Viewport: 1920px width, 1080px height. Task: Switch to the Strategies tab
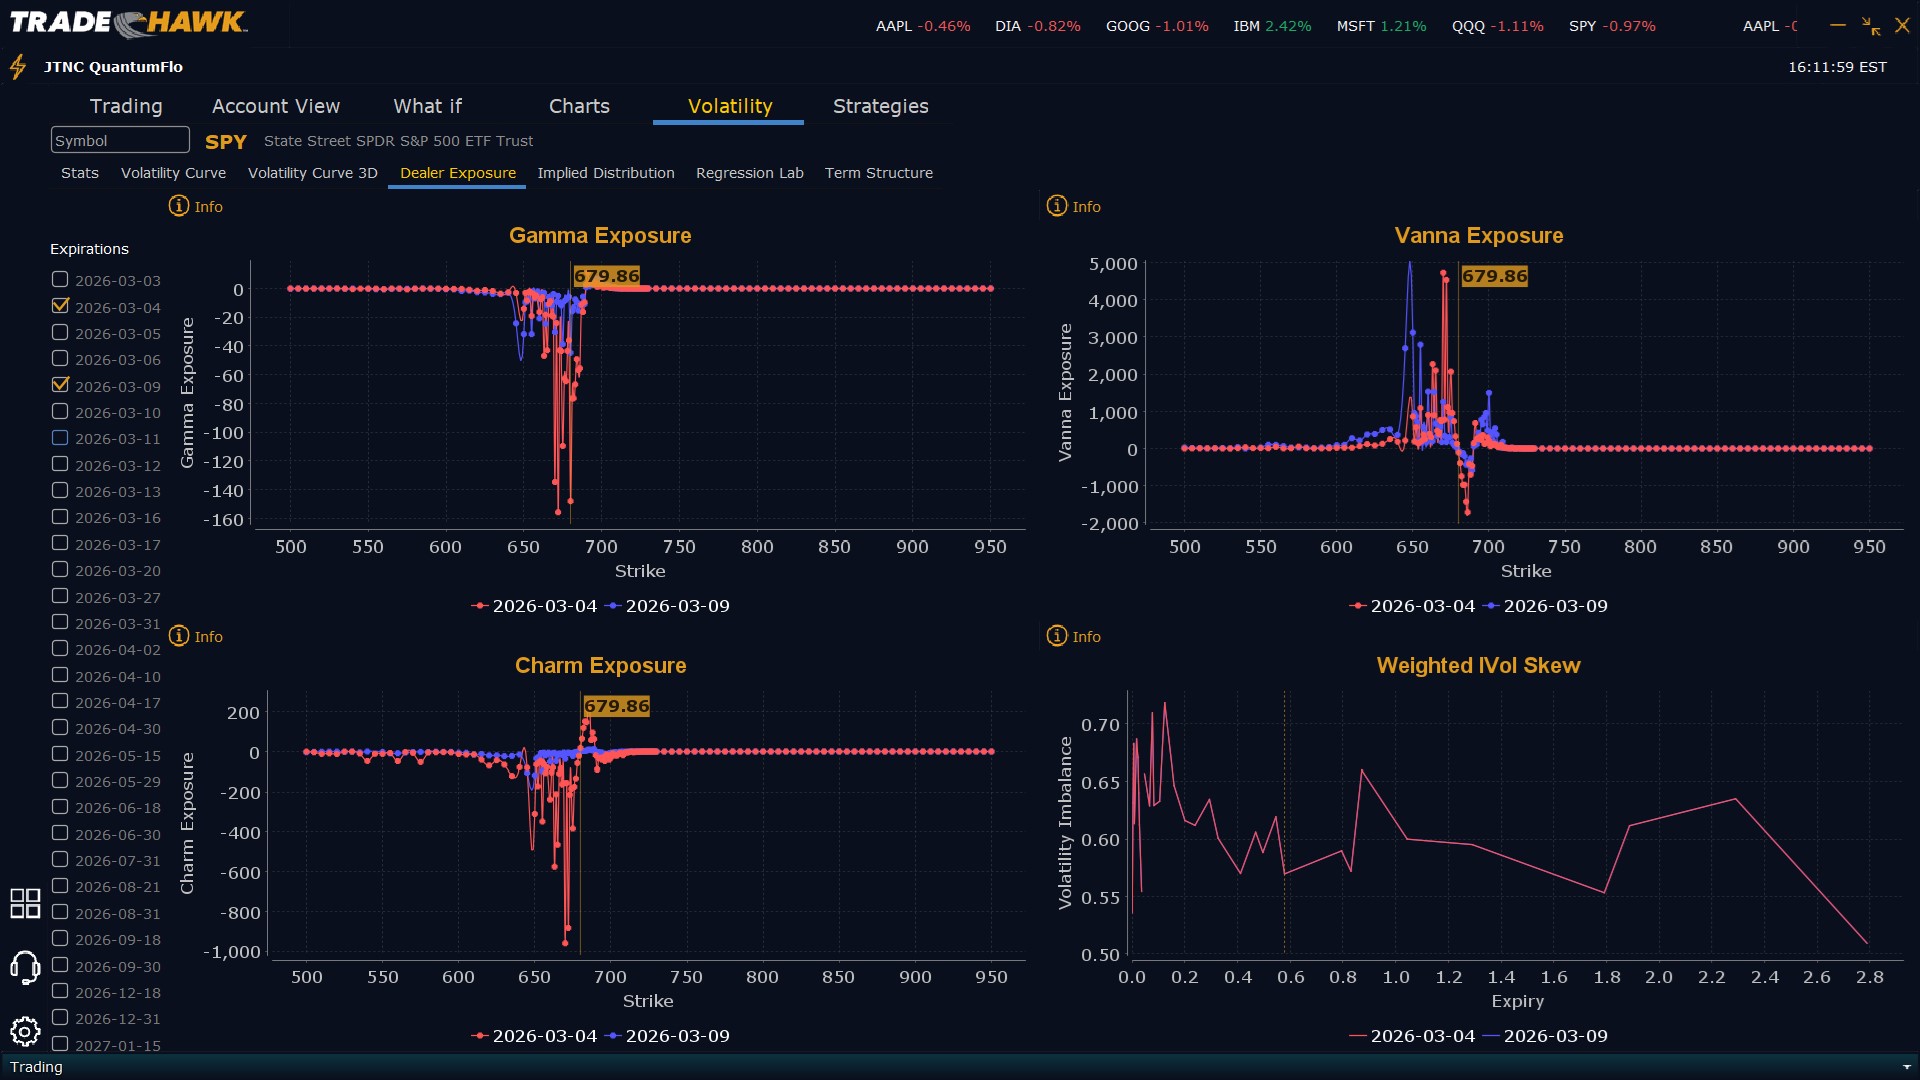click(880, 106)
